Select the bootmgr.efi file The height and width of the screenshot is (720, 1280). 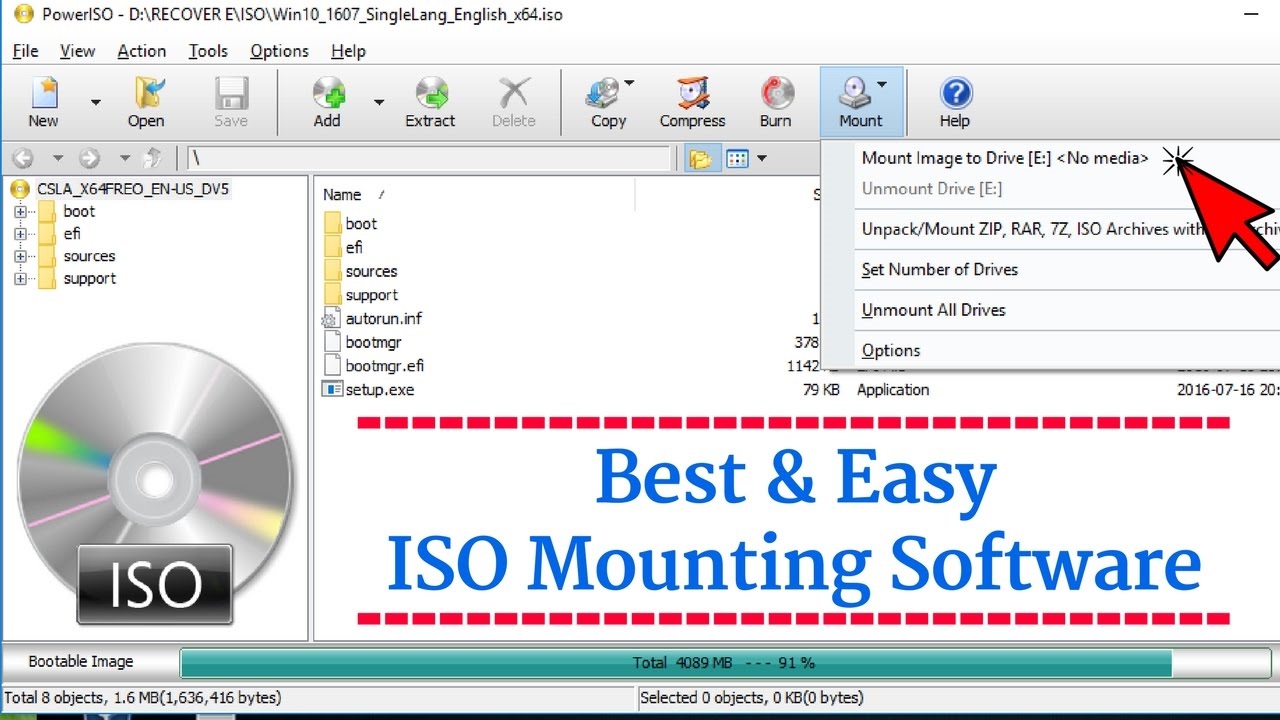pos(385,366)
